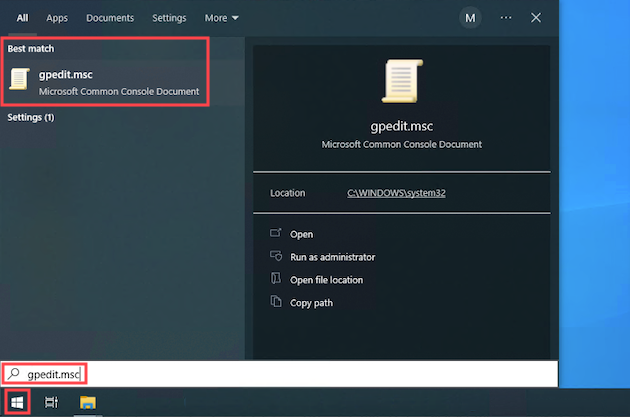The image size is (630, 417).
Task: Close the search panel with X
Action: point(536,18)
